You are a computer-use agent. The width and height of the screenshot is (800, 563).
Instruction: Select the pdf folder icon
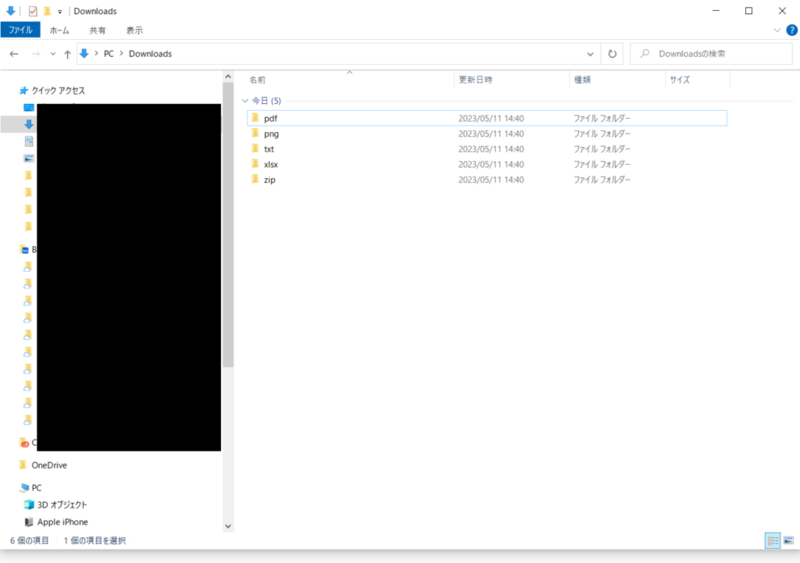[x=256, y=118]
